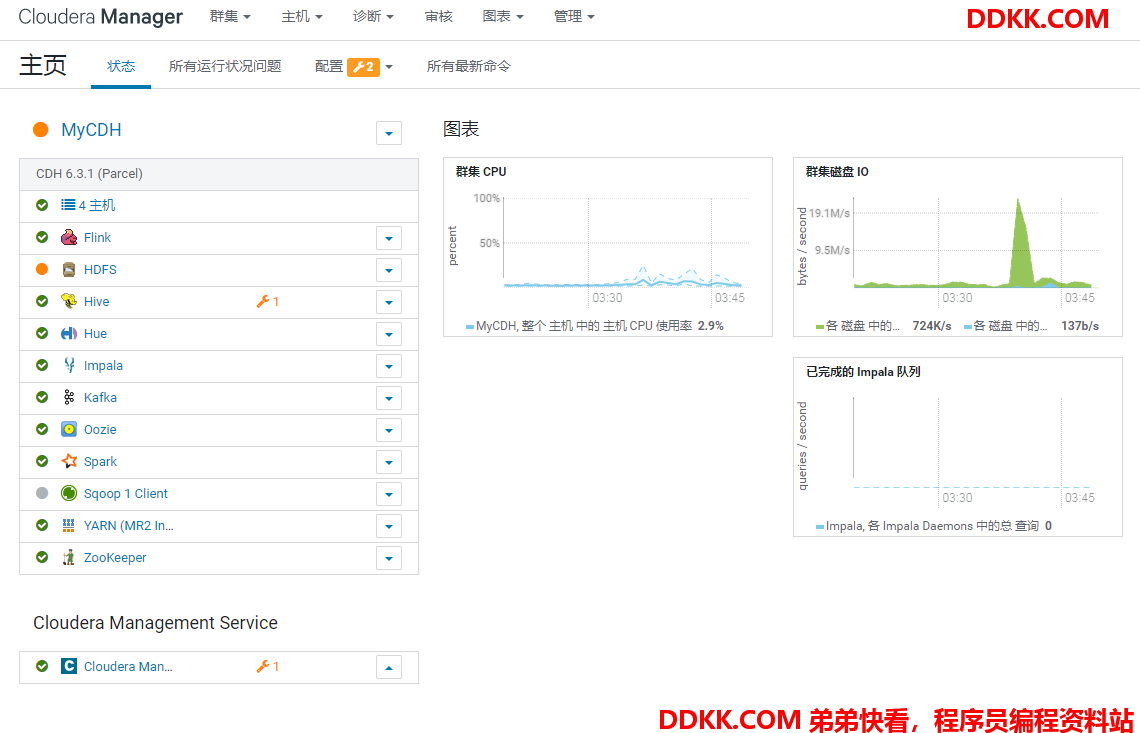Open the Impala actions dropdown
This screenshot has width=1140, height=733.
coord(389,366)
